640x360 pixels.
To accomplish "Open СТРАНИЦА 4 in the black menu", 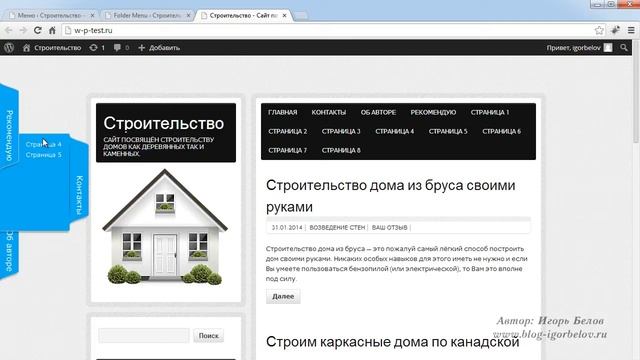I will pyautogui.click(x=394, y=131).
